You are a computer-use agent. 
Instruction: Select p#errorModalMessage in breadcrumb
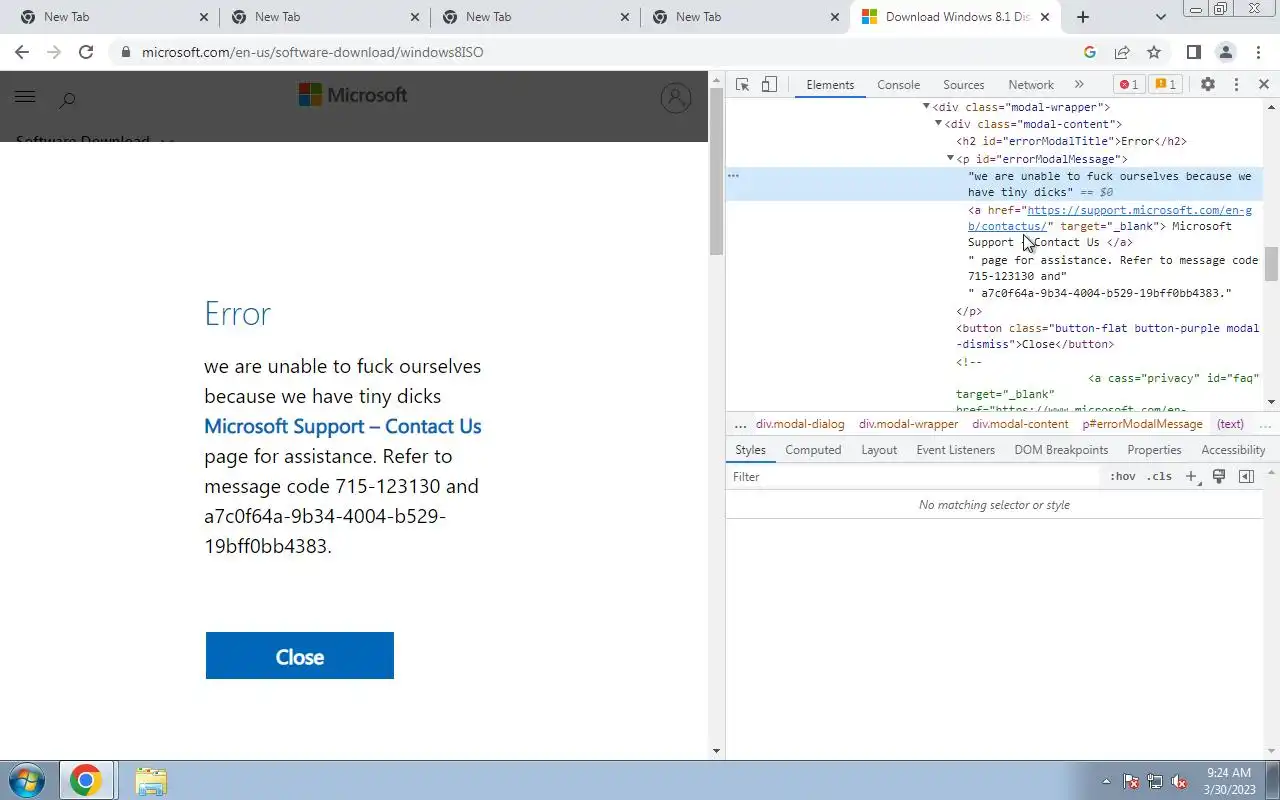[x=1142, y=424]
